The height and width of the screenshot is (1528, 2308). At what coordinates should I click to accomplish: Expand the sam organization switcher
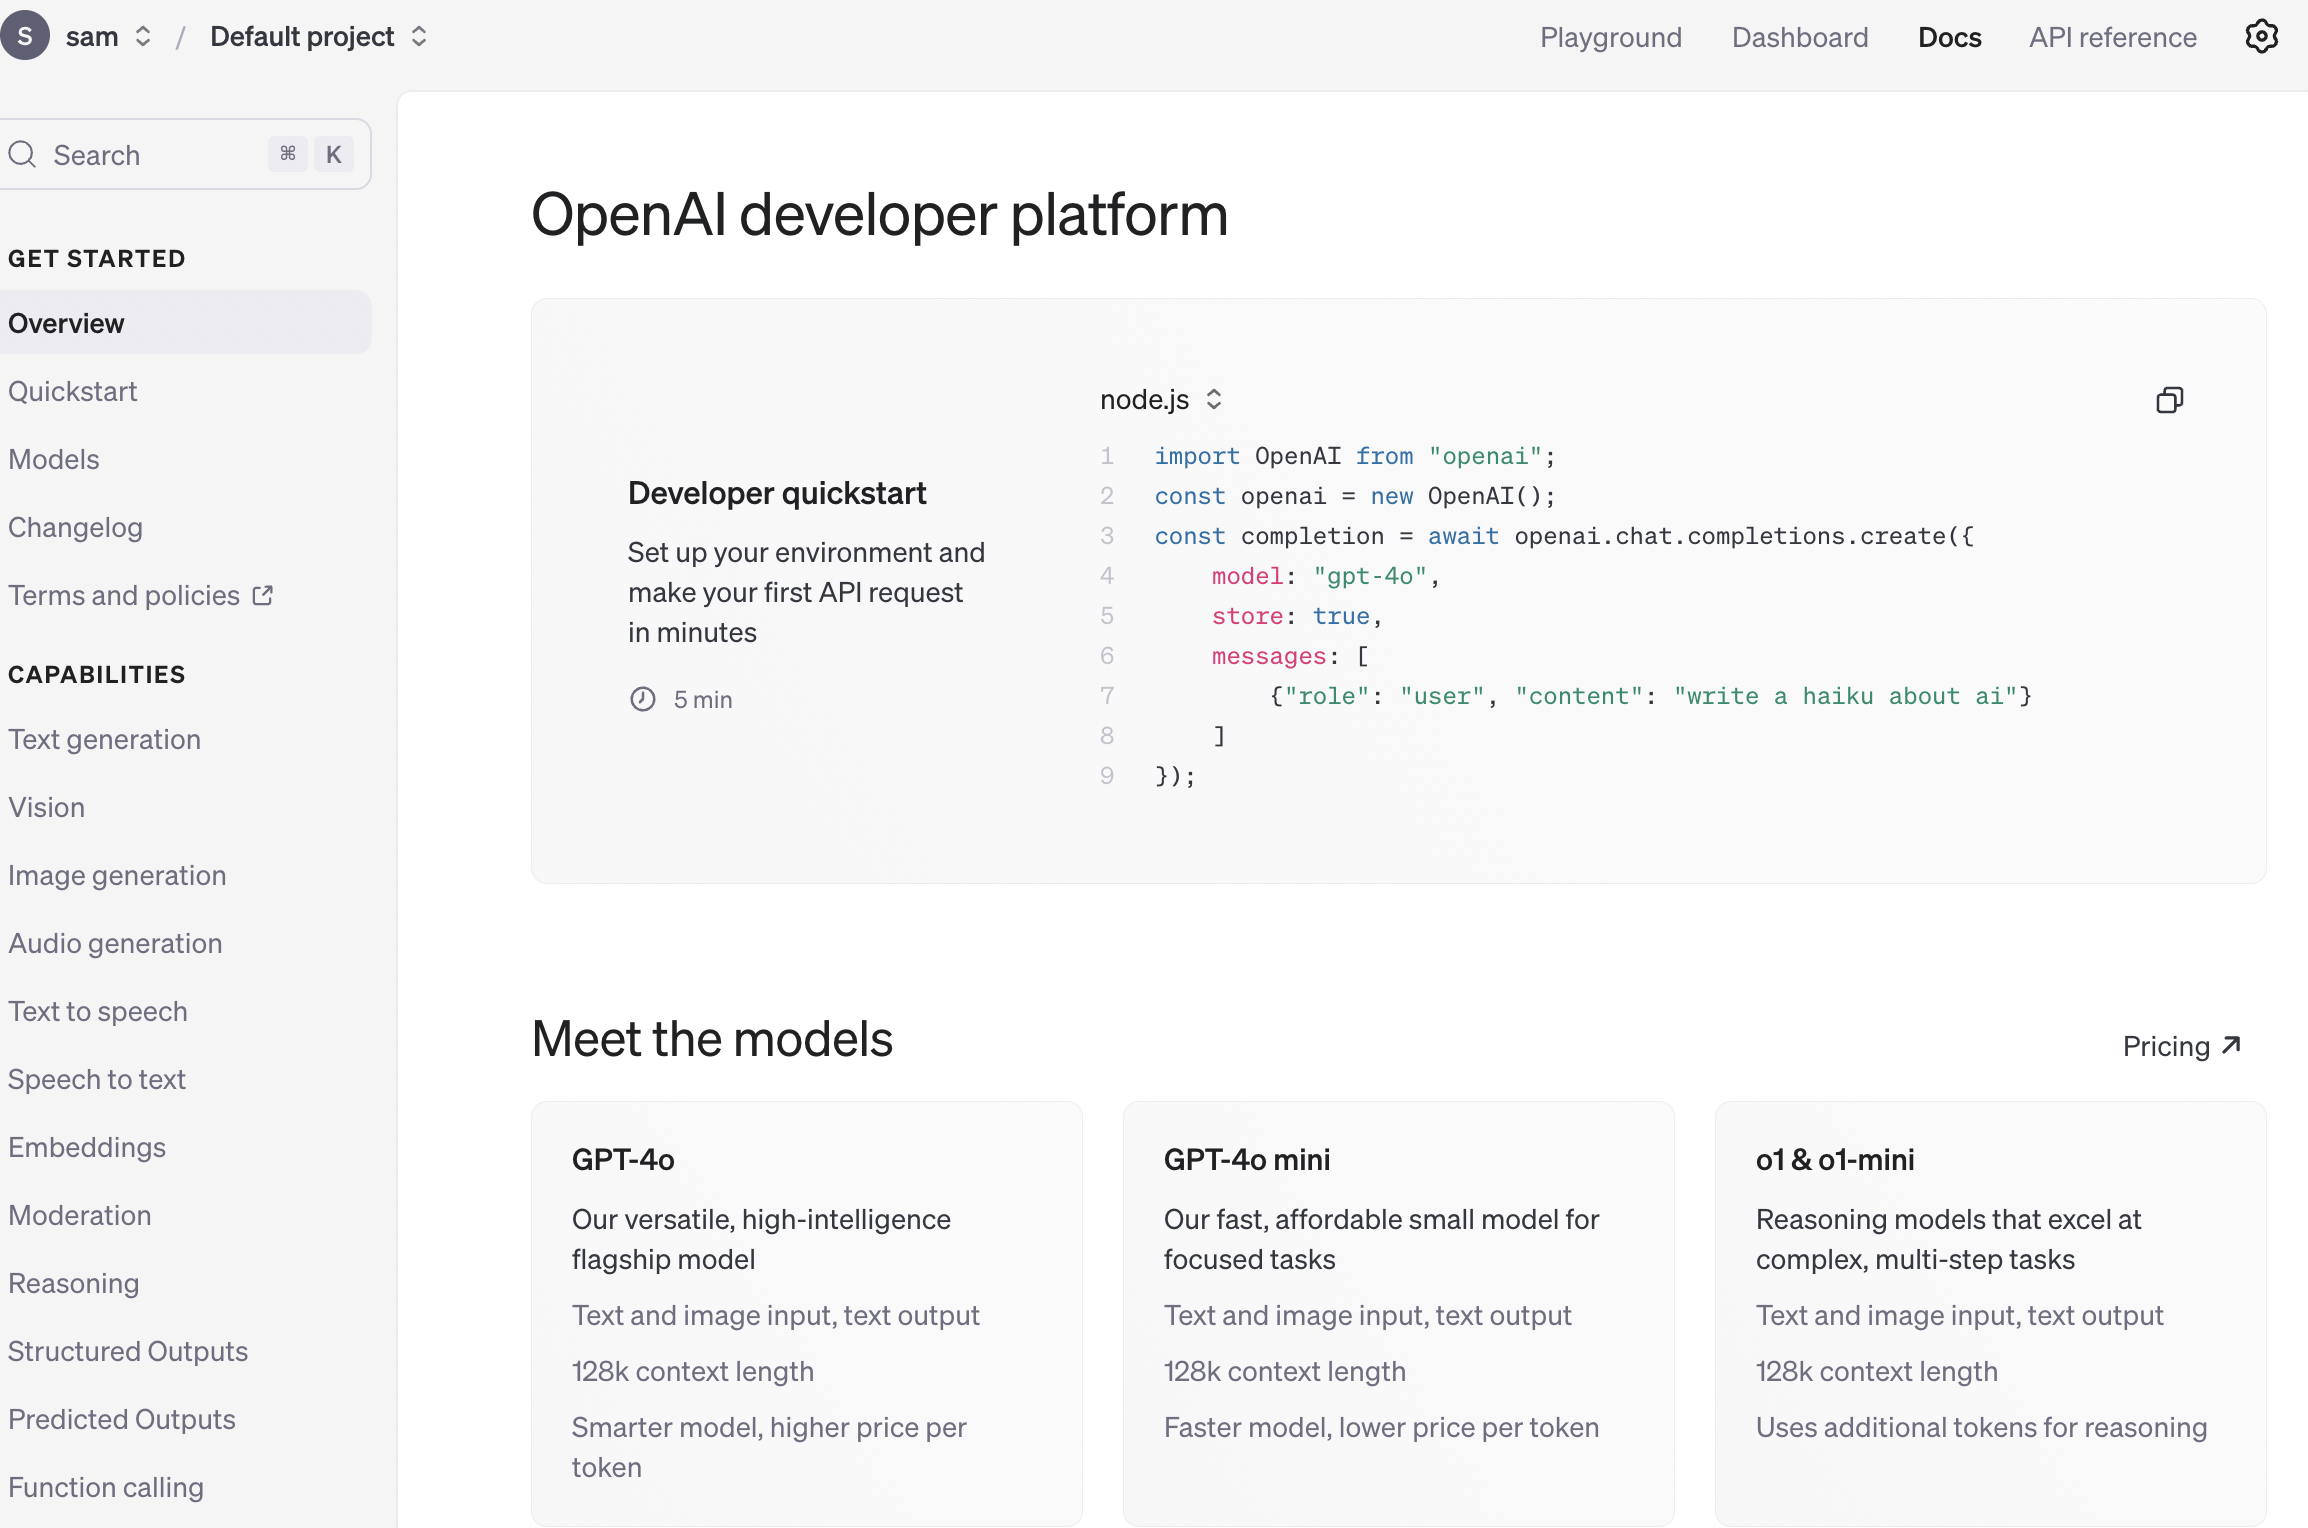(x=108, y=37)
